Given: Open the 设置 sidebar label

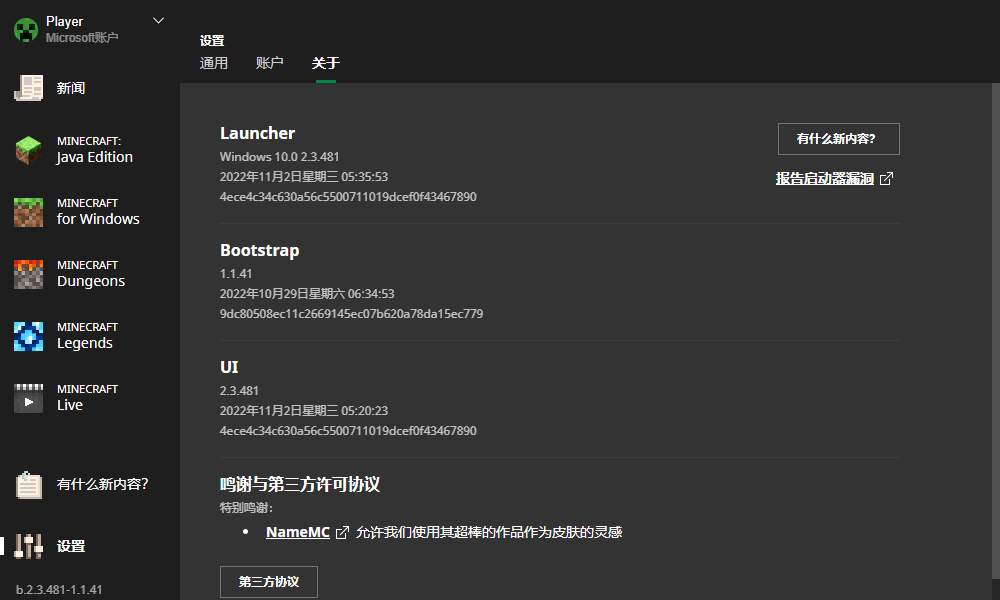Looking at the screenshot, I should click(71, 546).
